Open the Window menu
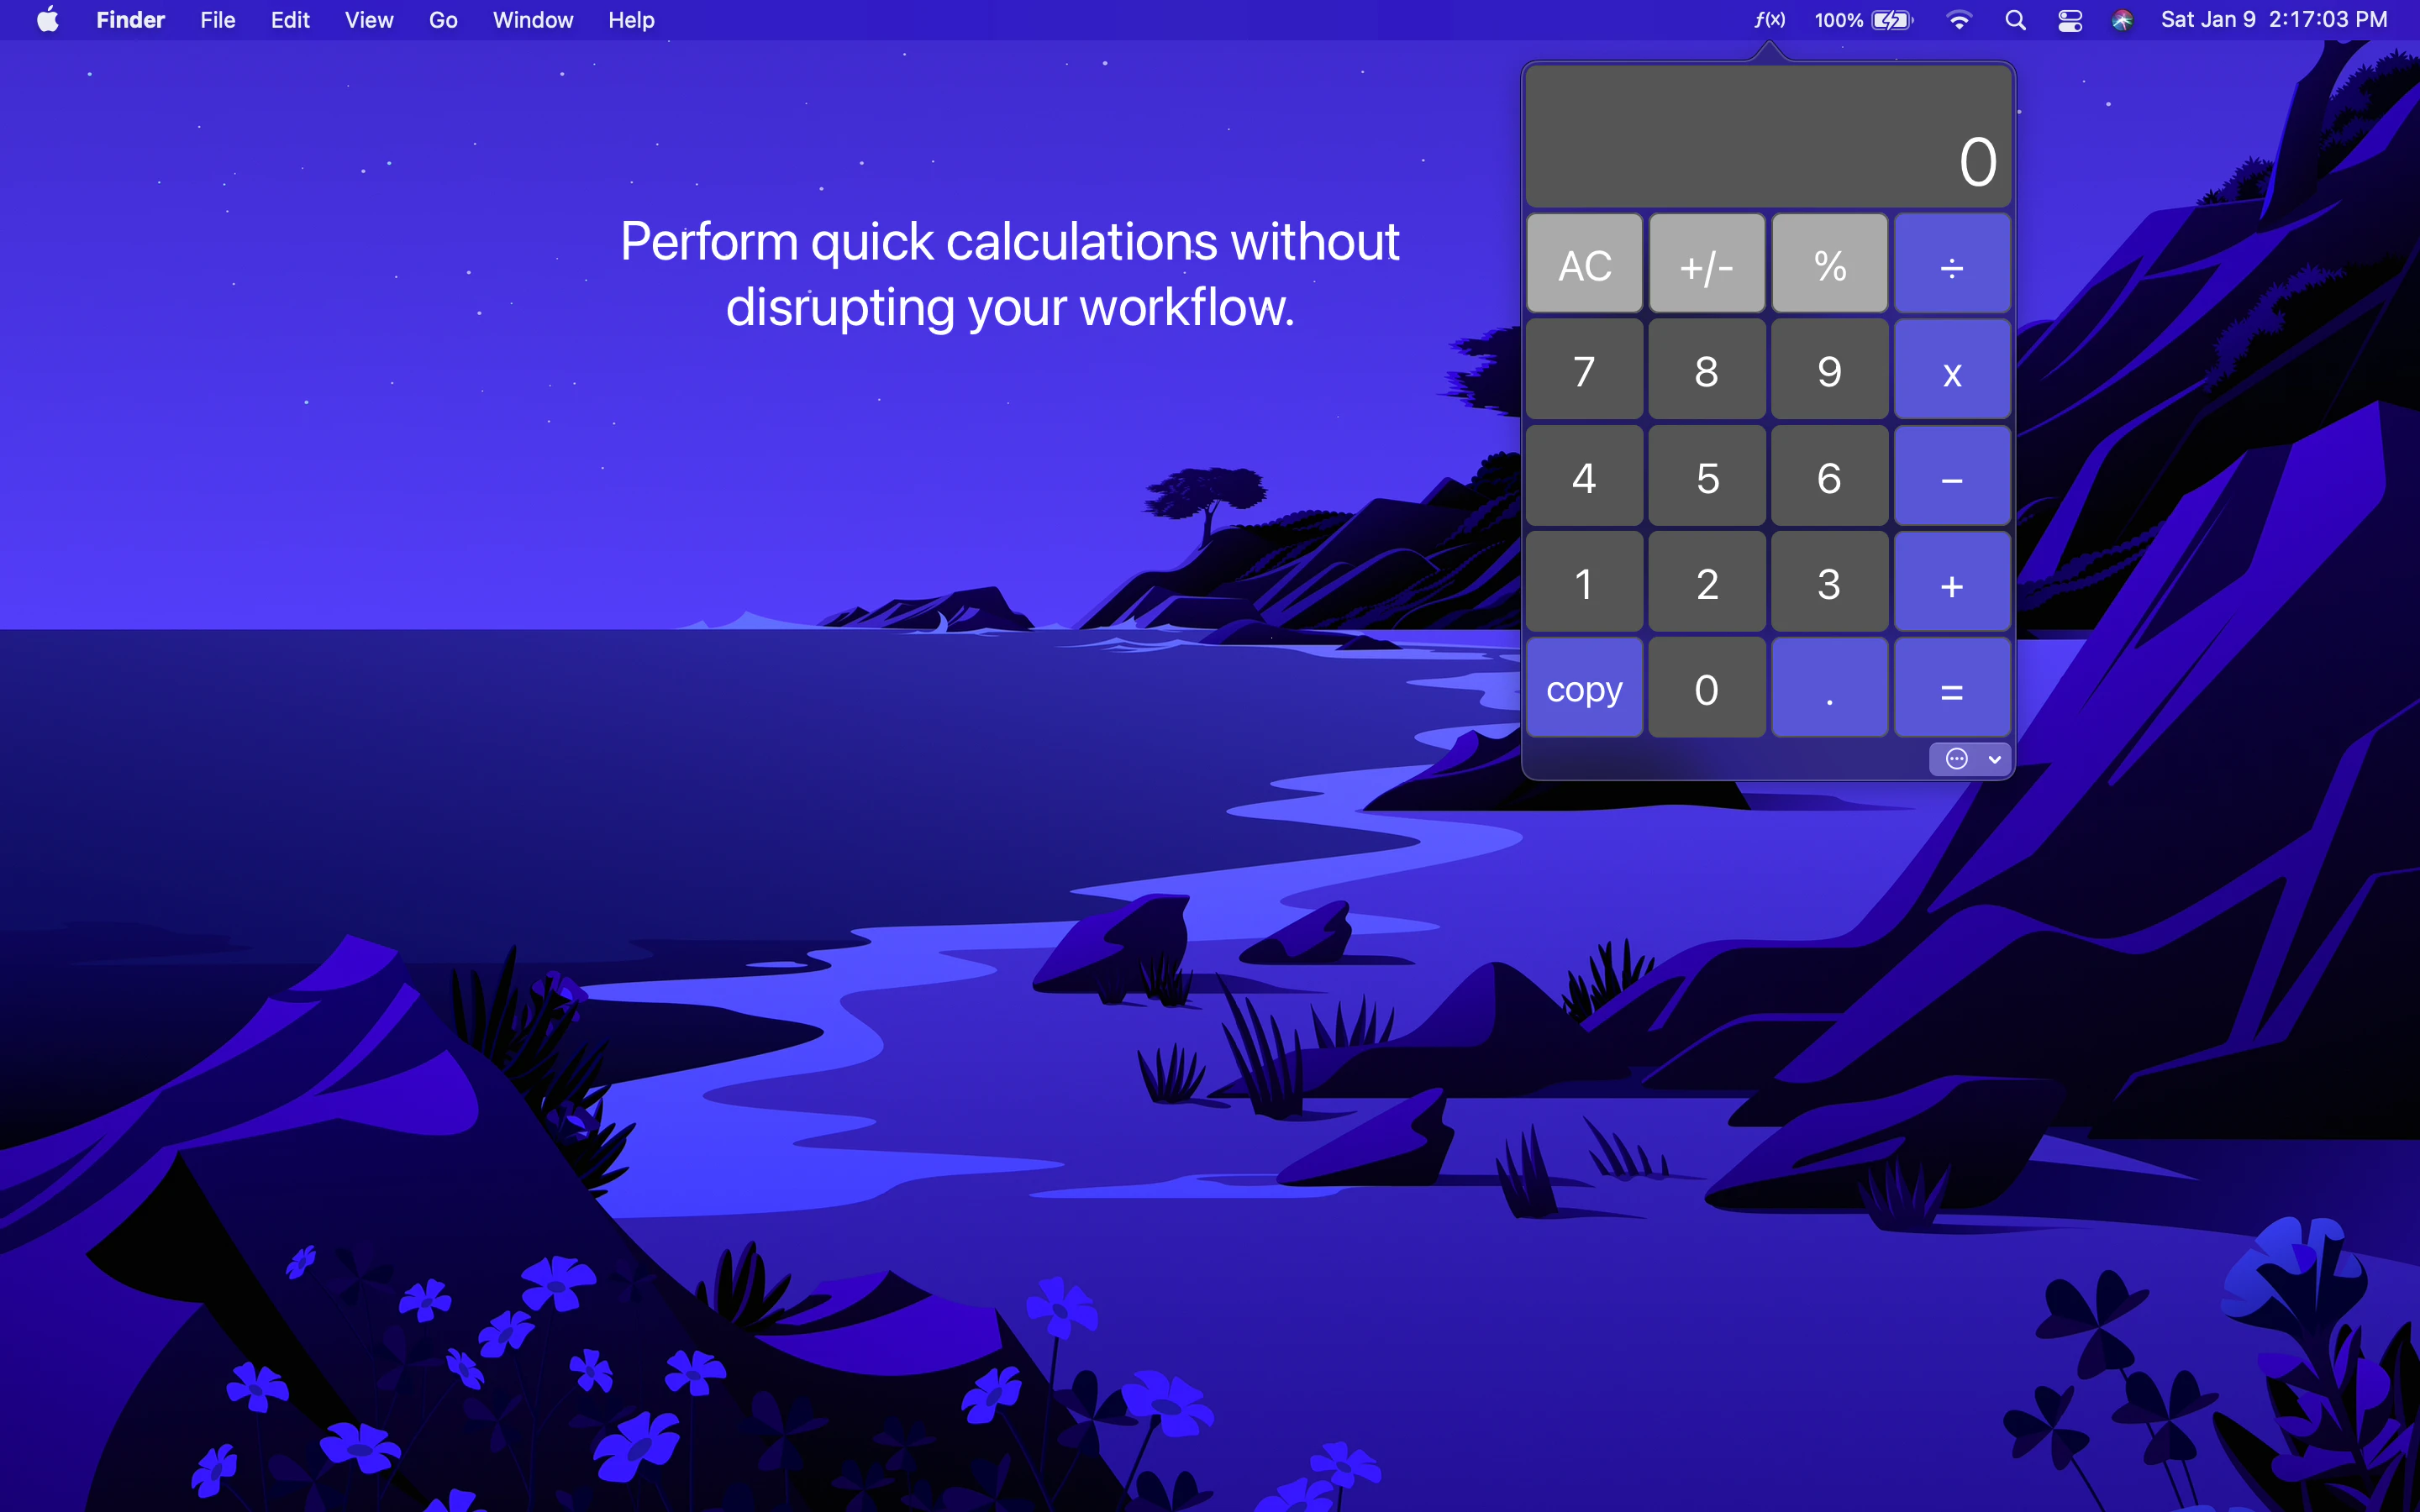Viewport: 2420px width, 1512px height. tap(532, 20)
